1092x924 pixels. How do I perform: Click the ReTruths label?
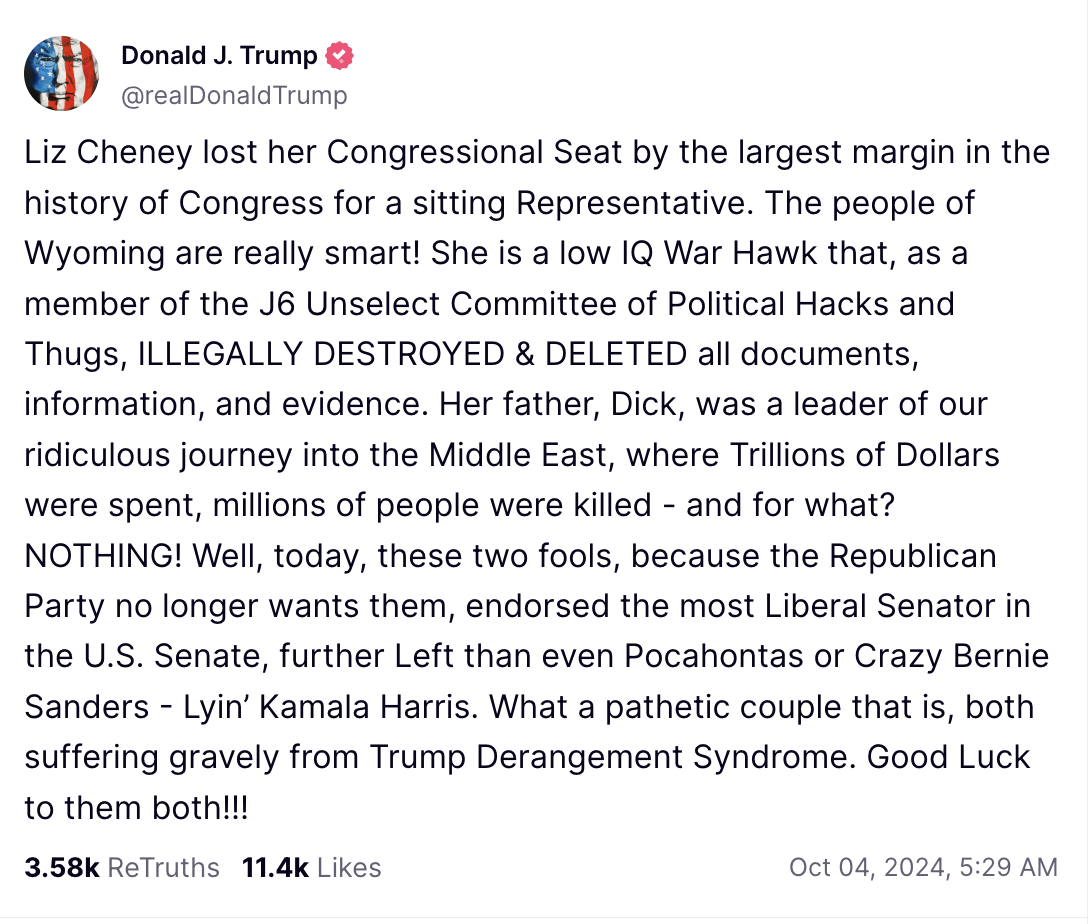[x=163, y=867]
